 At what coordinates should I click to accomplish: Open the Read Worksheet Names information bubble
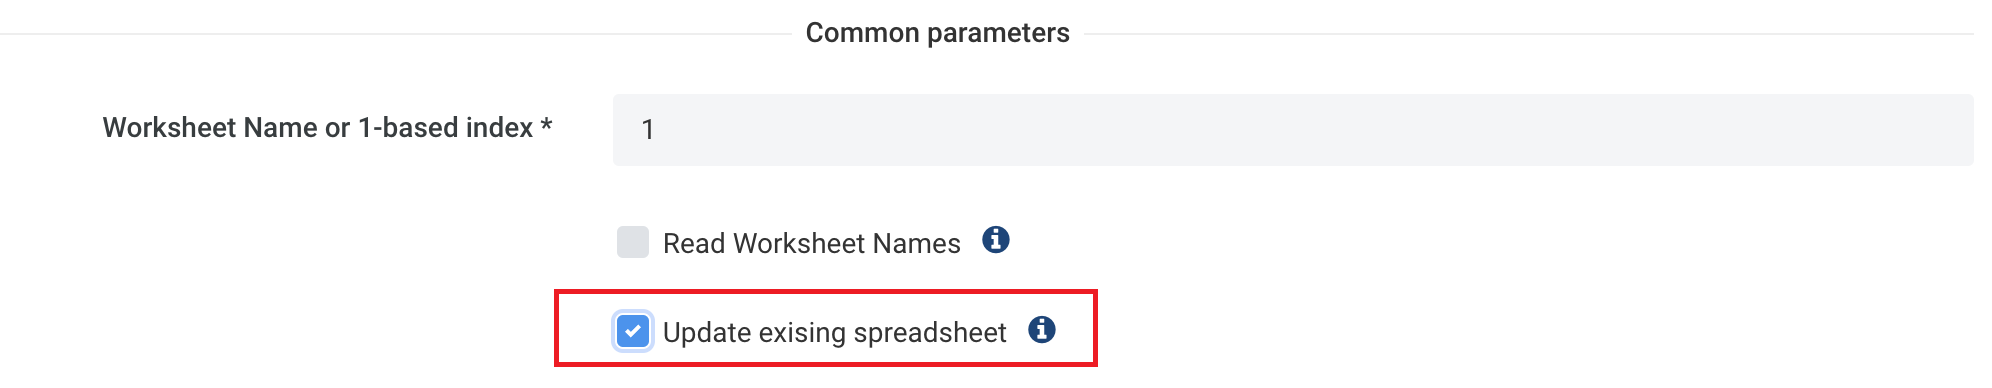tap(995, 240)
